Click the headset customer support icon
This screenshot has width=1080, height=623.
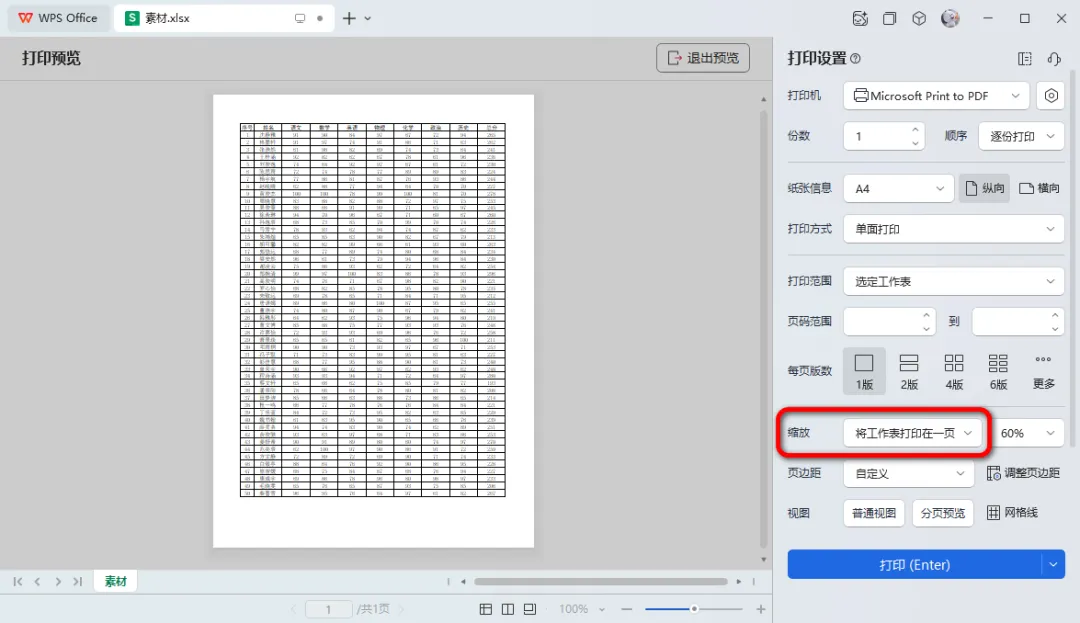pyautogui.click(x=1054, y=59)
